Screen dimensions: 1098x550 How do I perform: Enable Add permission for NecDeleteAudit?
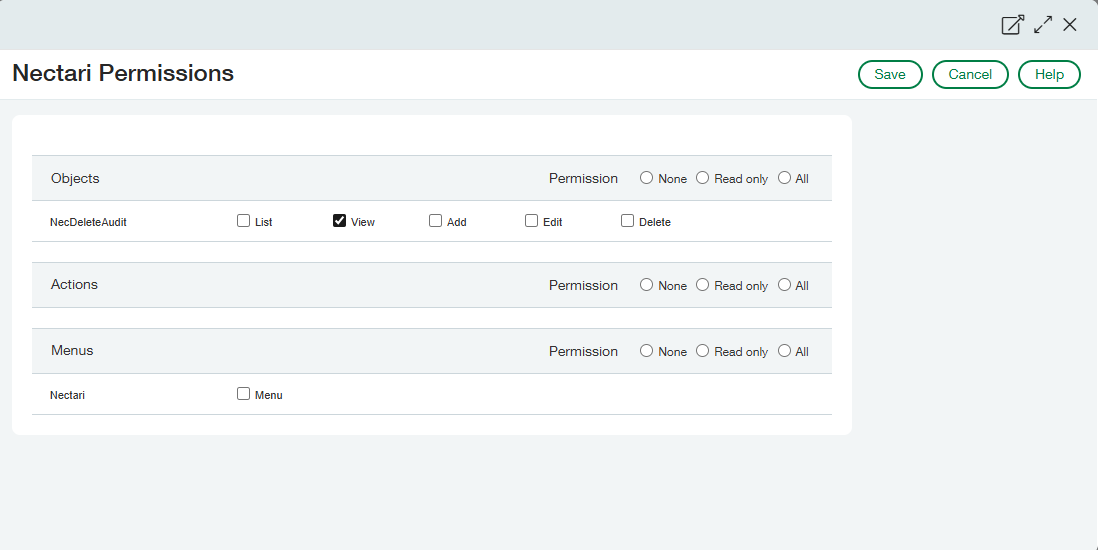(436, 221)
